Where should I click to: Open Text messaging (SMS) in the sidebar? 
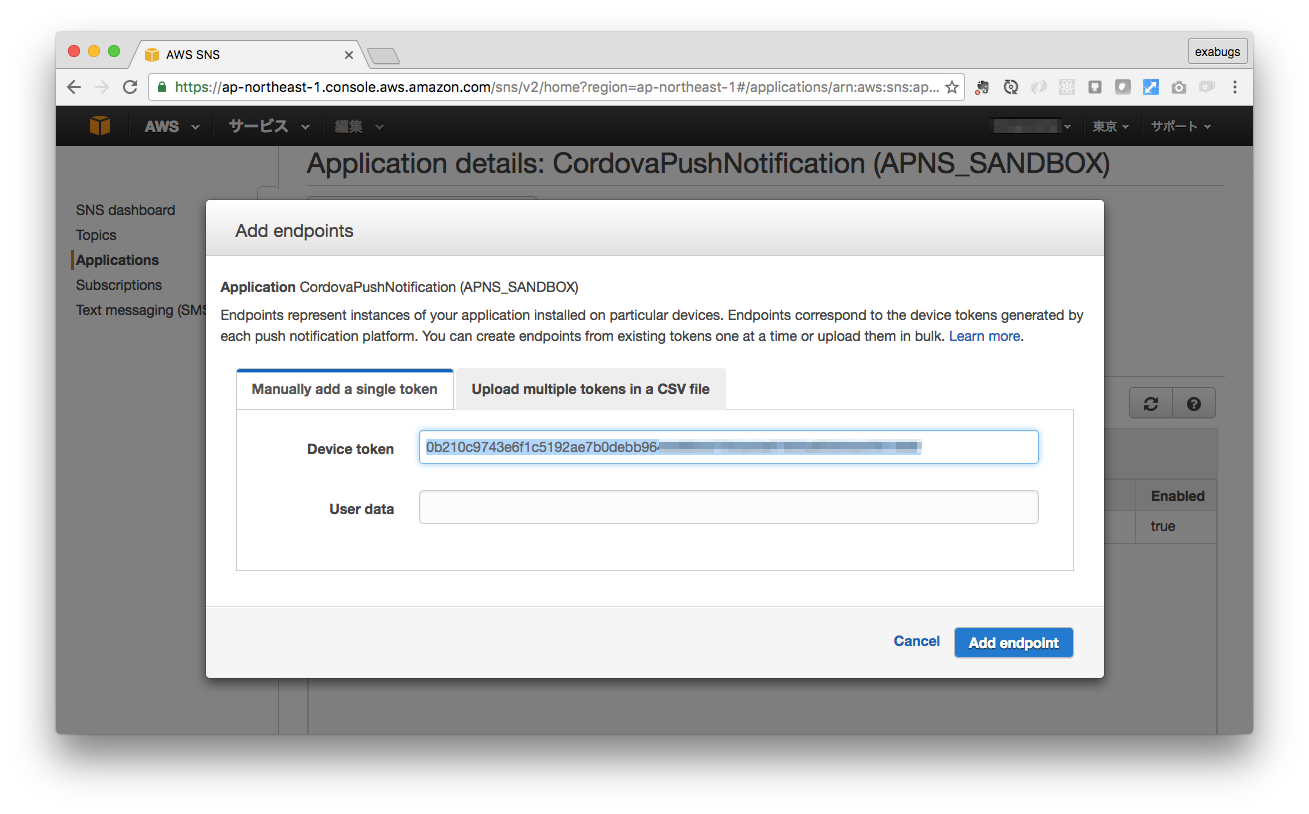(x=140, y=310)
